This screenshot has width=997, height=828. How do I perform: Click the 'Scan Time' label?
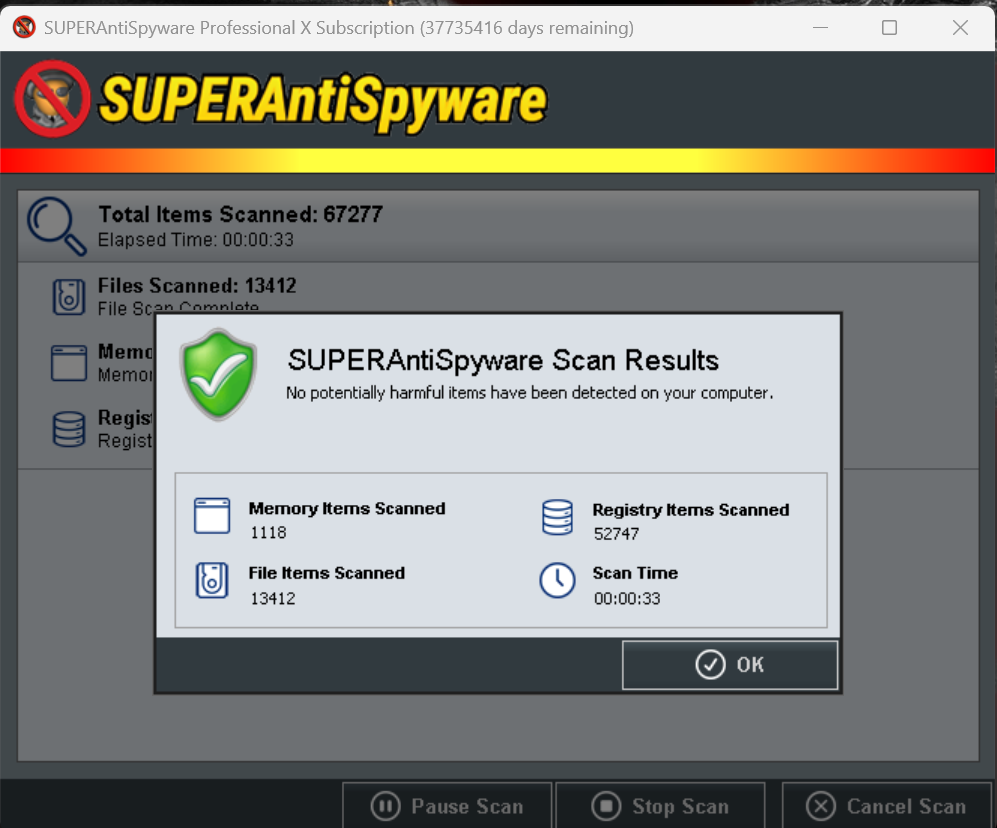[635, 573]
